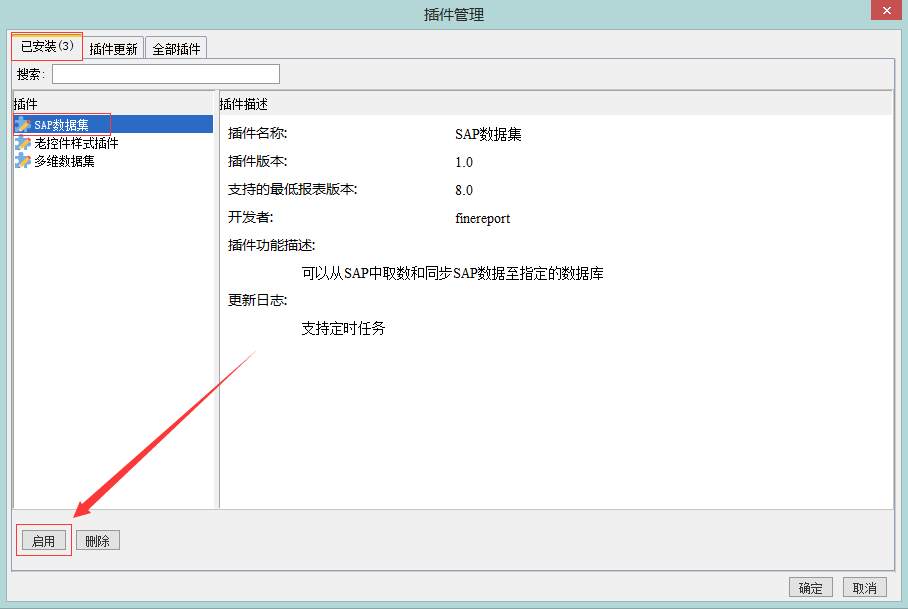Select the SAP数据集 plugin row
Image resolution: width=908 pixels, height=609 pixels.
point(114,124)
